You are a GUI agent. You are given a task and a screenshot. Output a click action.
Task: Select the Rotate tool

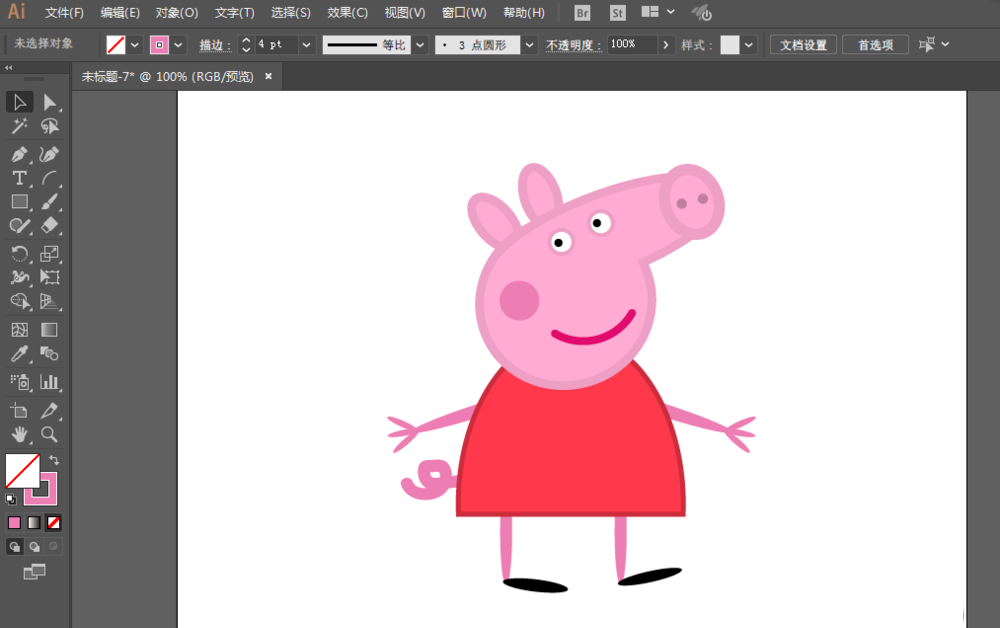(20, 254)
